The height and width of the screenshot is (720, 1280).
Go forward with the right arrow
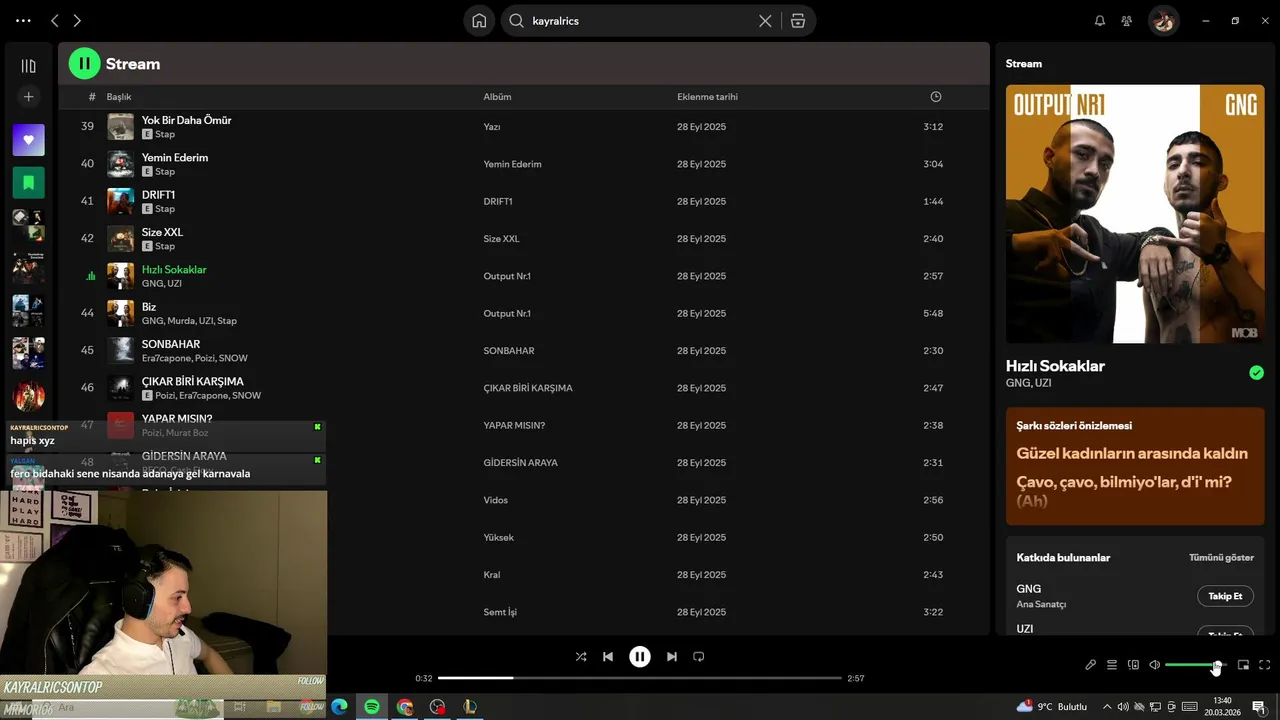click(x=77, y=20)
